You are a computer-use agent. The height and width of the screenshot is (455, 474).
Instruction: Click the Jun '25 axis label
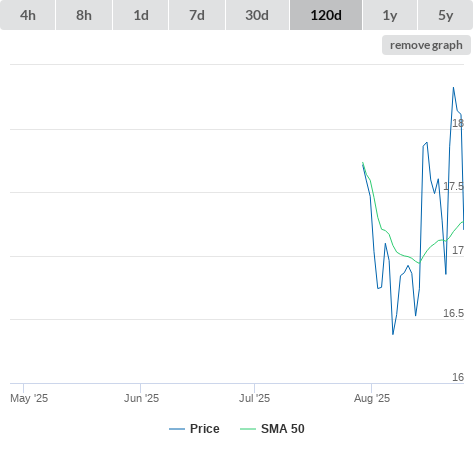(x=141, y=398)
